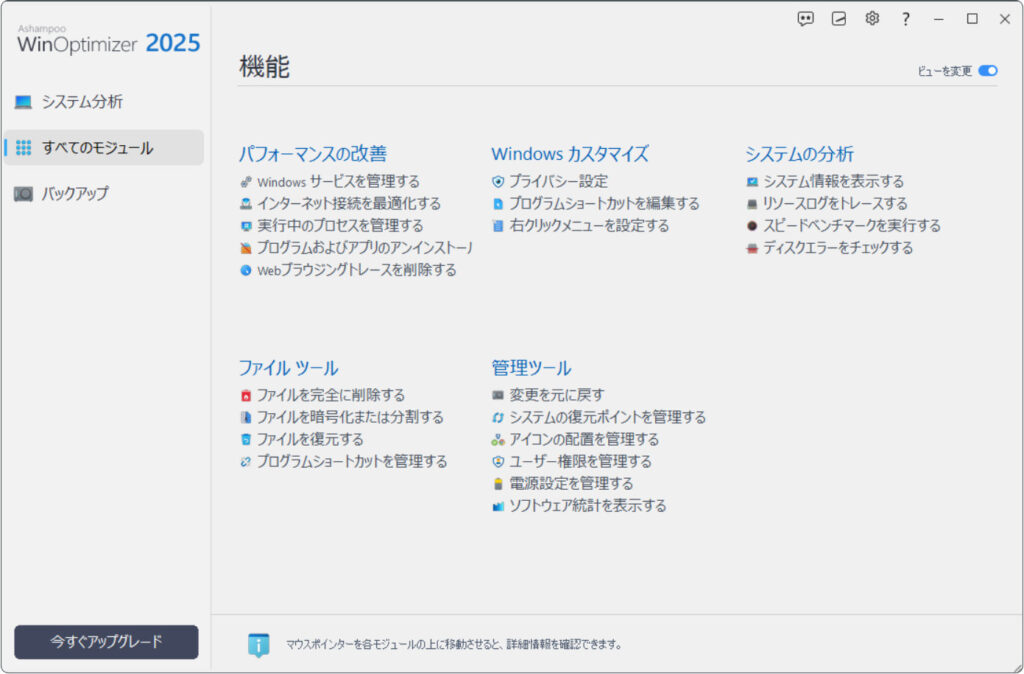Click the icon next to プログラムショートカットを編集する

point(498,204)
